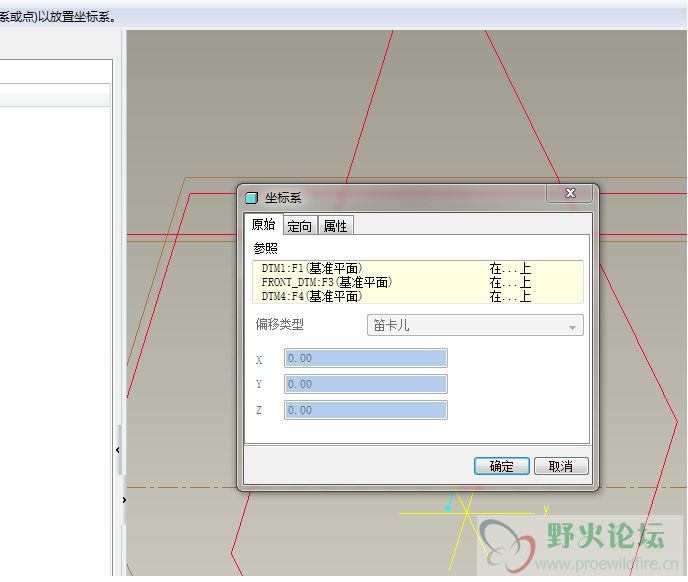
Task: Expand side panel with right arrow
Action: (124, 500)
